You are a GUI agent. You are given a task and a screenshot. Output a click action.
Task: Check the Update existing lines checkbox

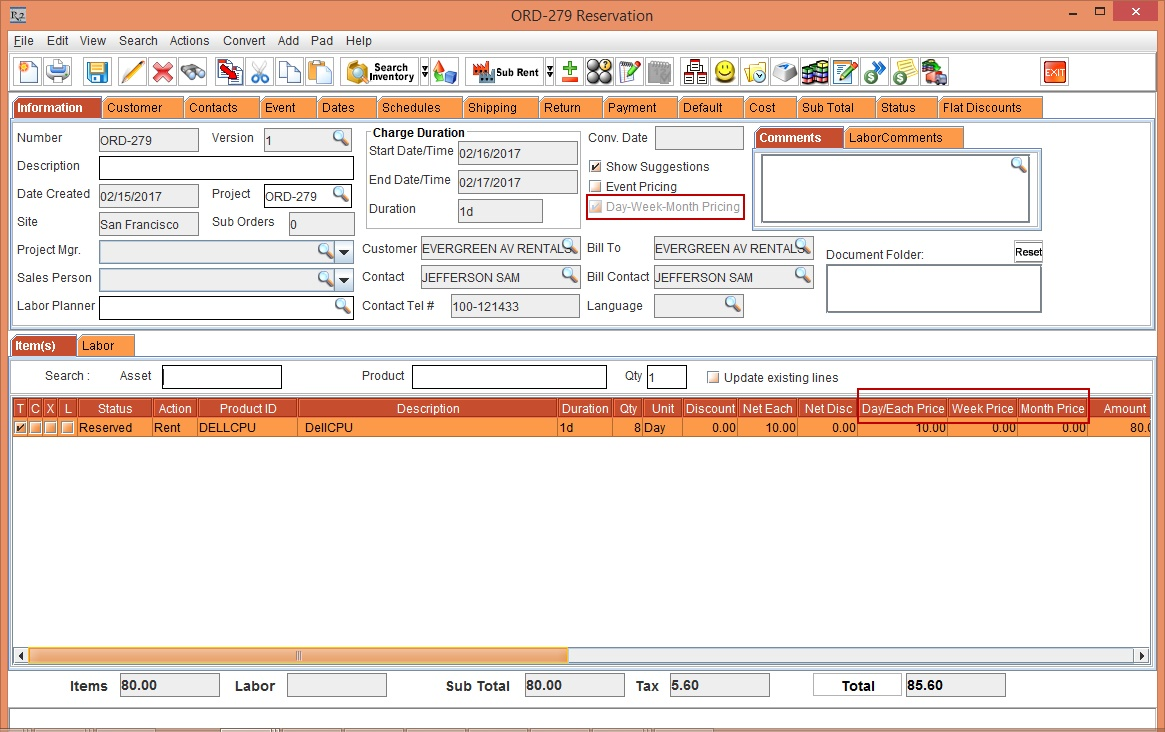click(x=713, y=378)
